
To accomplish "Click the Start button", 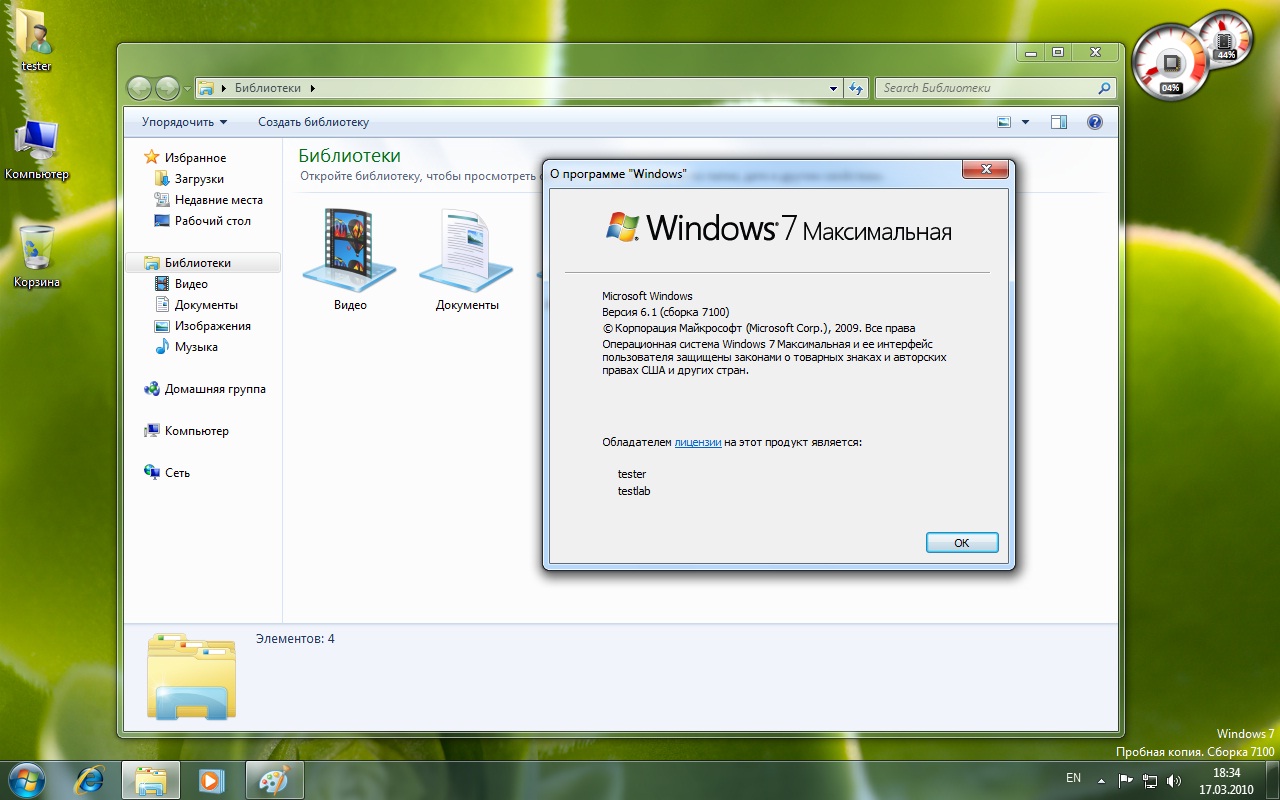I will point(28,779).
